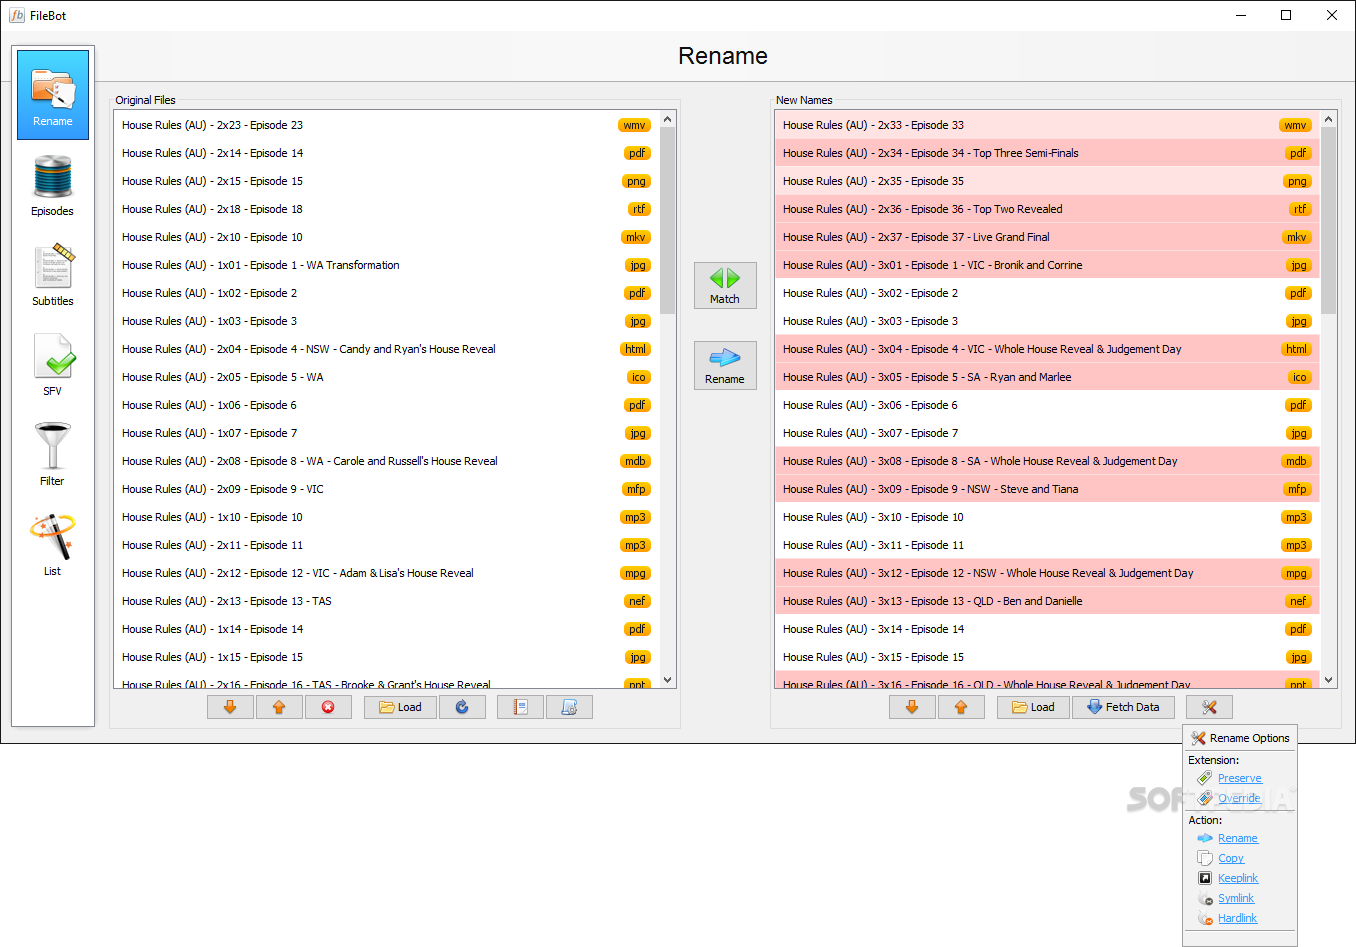Click the refresh icon under Original Files

(x=462, y=707)
